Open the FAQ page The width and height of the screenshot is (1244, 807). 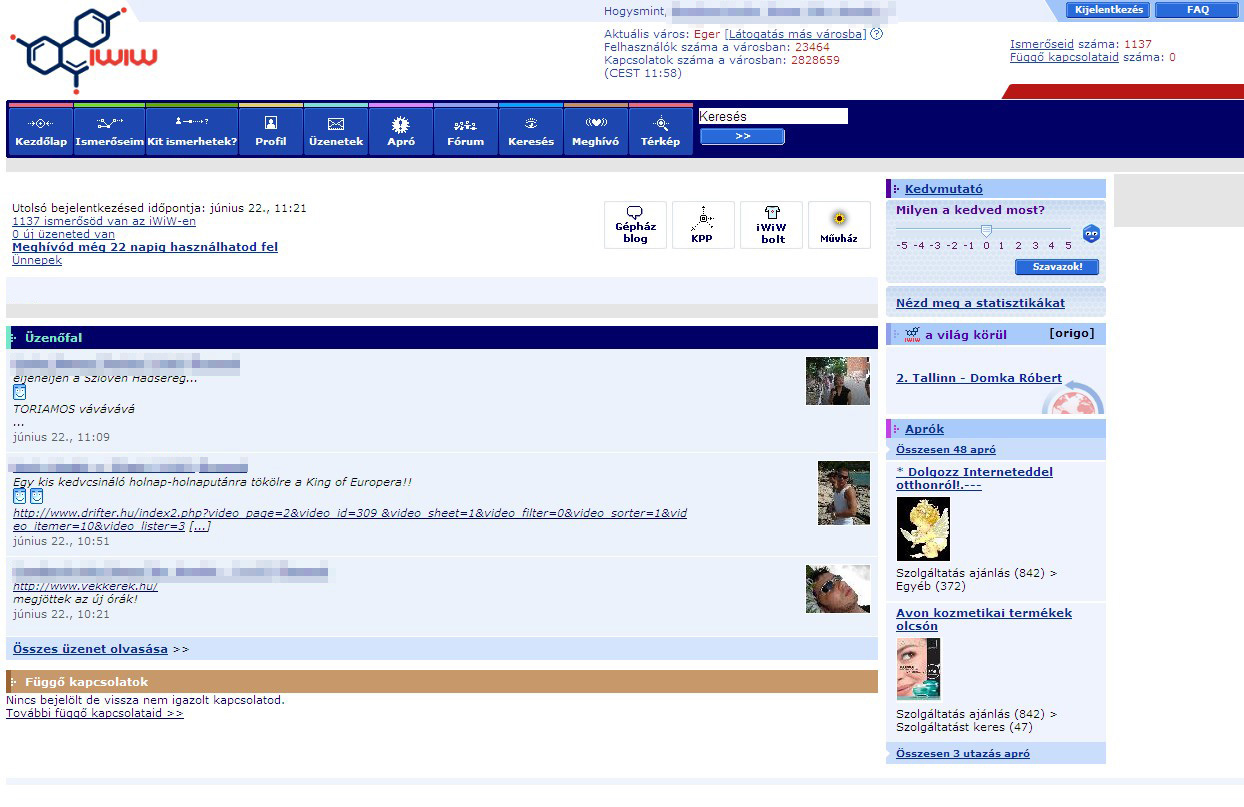pos(1197,9)
